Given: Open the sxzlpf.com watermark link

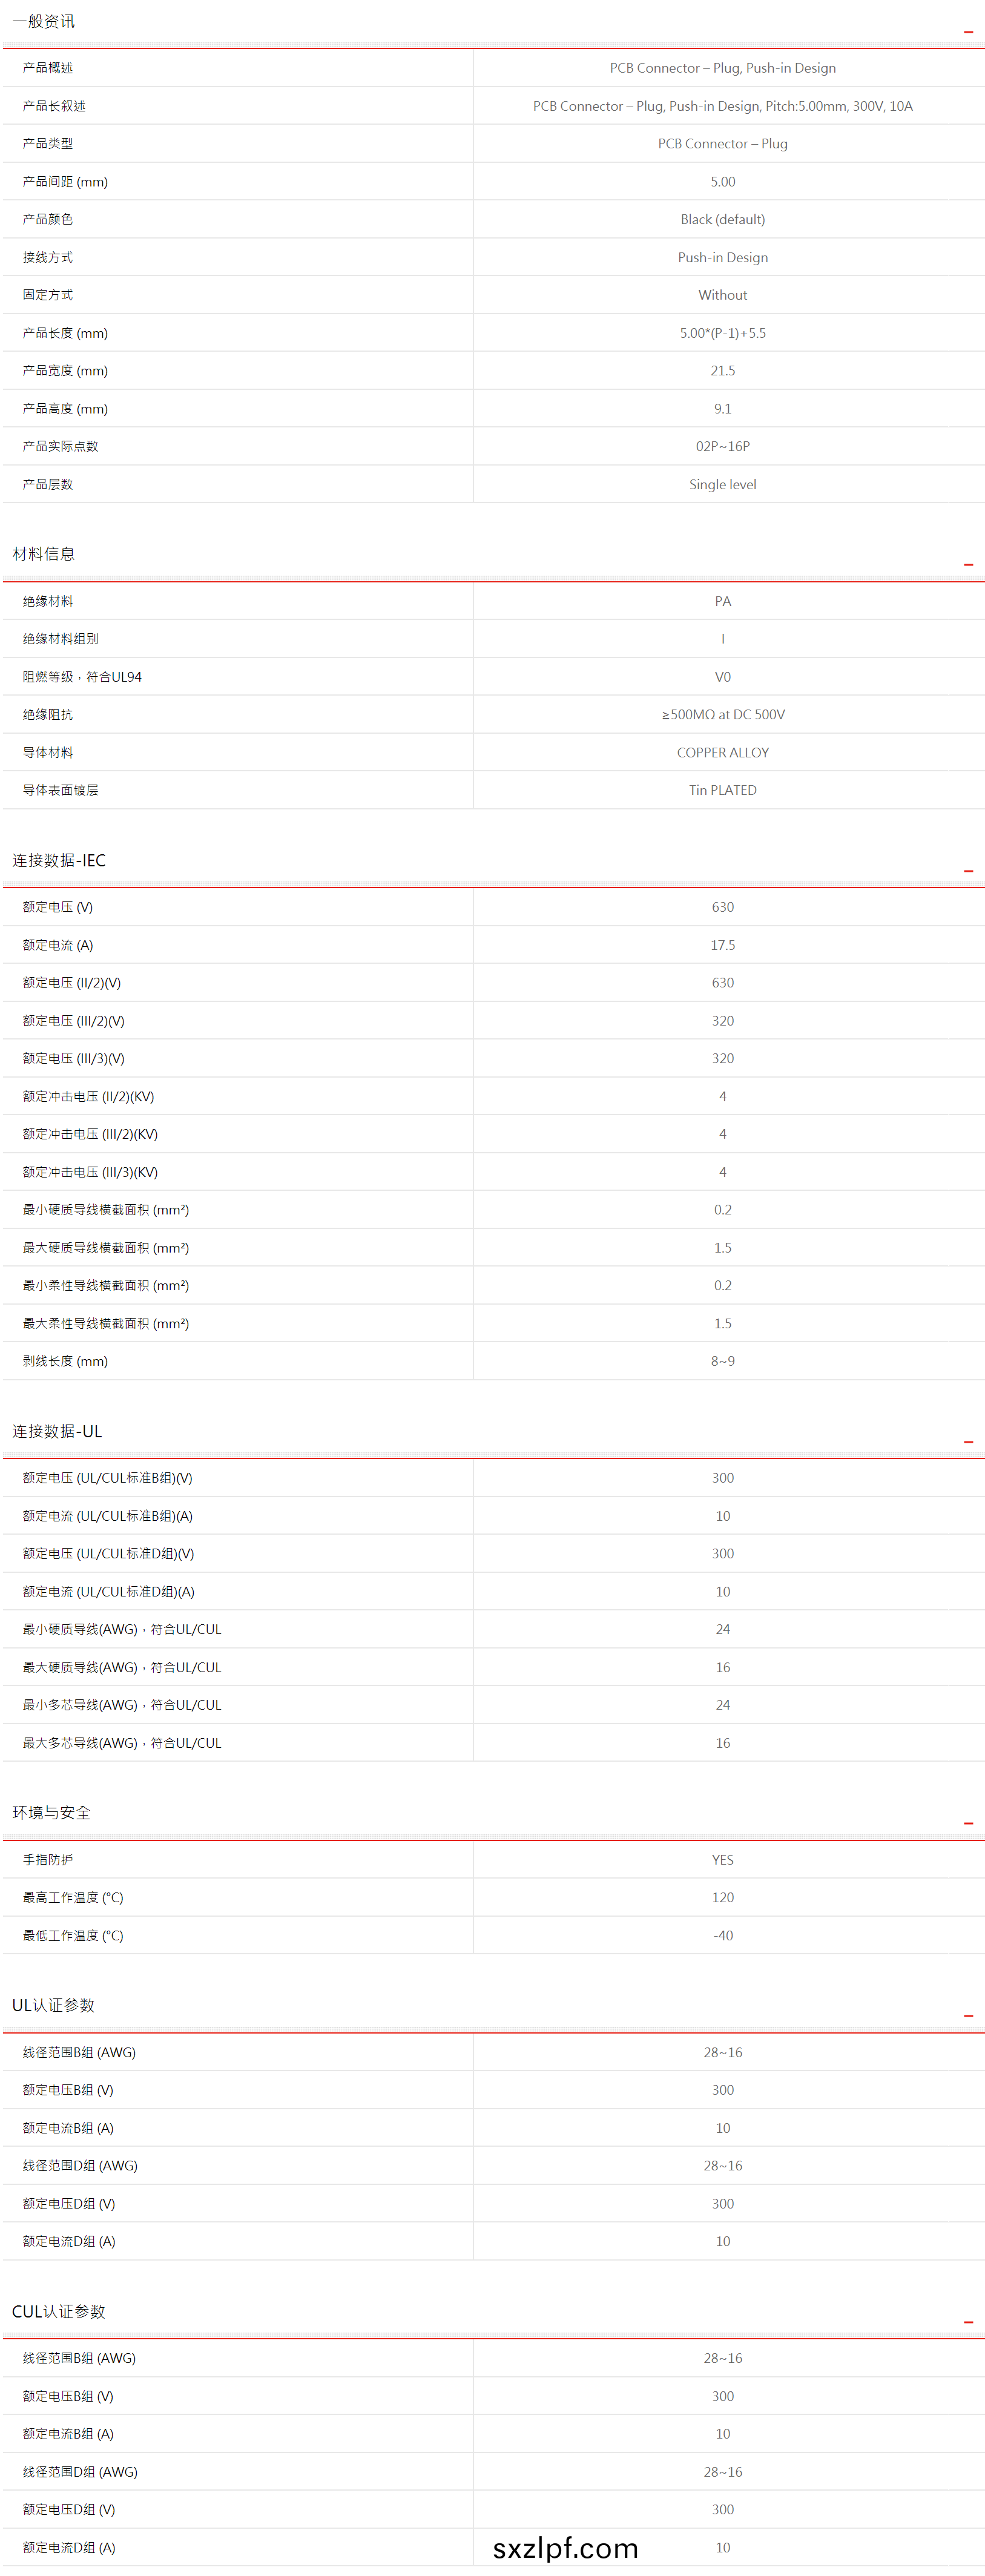Looking at the screenshot, I should click(x=565, y=2548).
